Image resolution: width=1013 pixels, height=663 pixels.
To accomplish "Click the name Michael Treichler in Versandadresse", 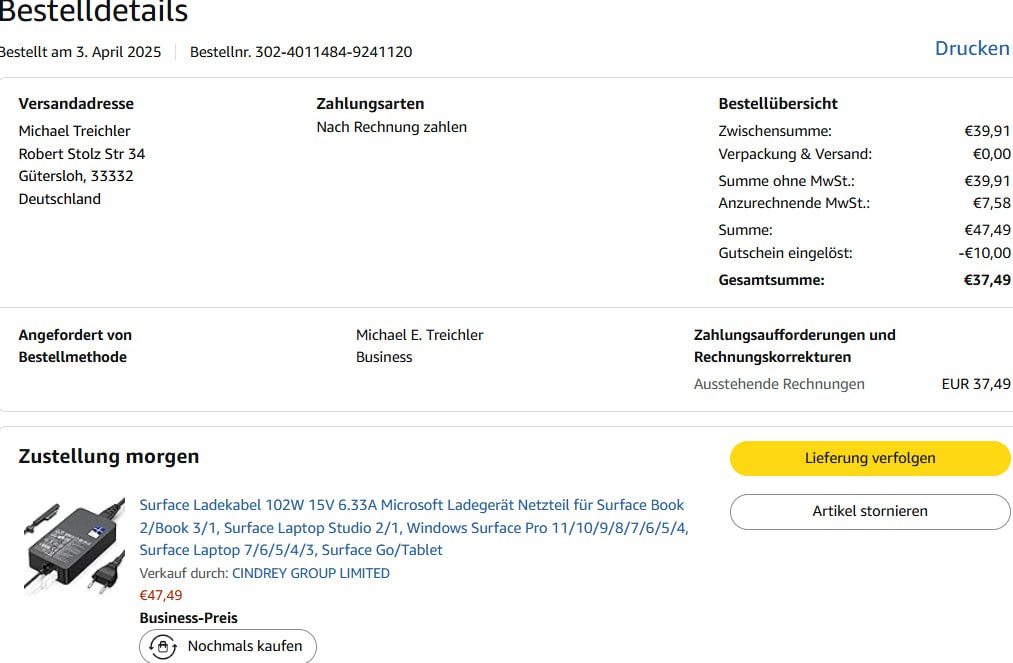I will tap(74, 131).
